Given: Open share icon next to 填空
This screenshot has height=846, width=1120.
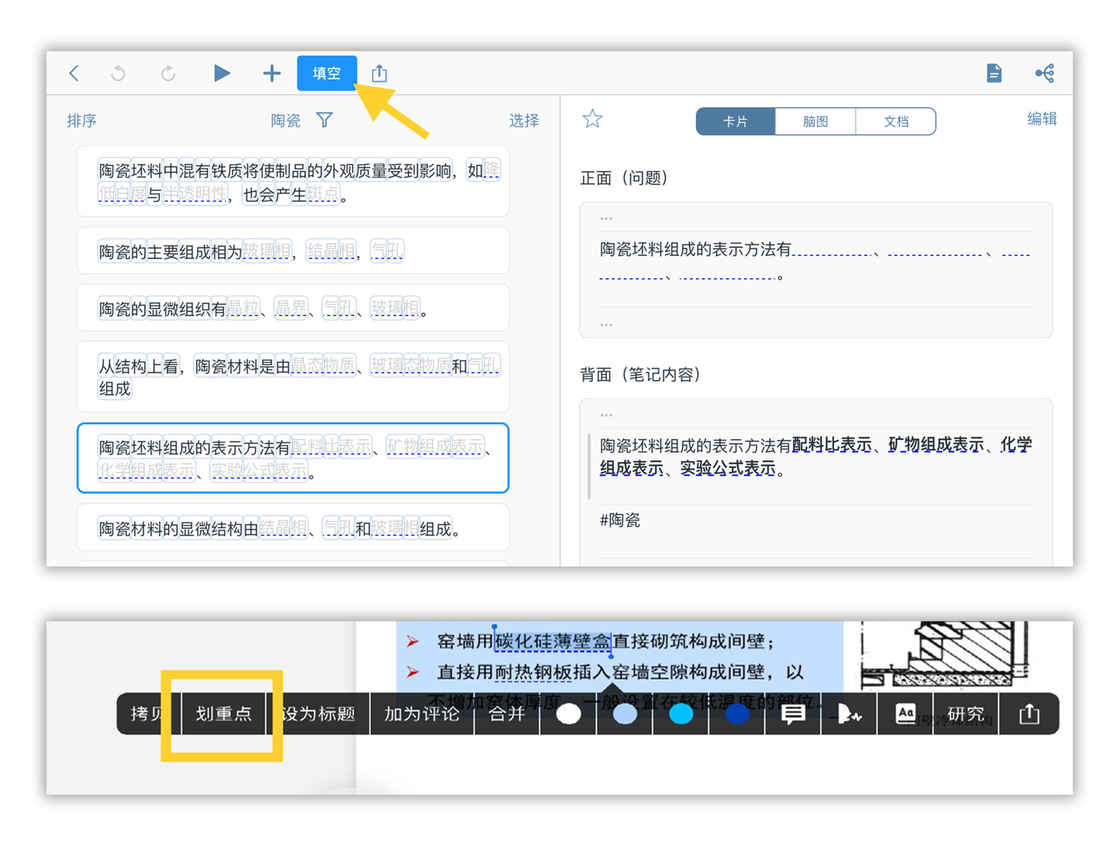Looking at the screenshot, I should [379, 73].
